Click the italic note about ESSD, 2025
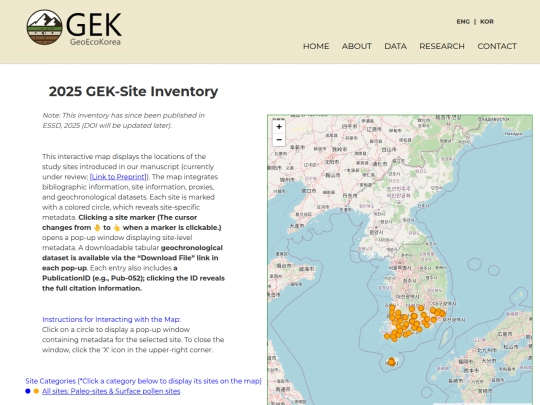 (123, 120)
